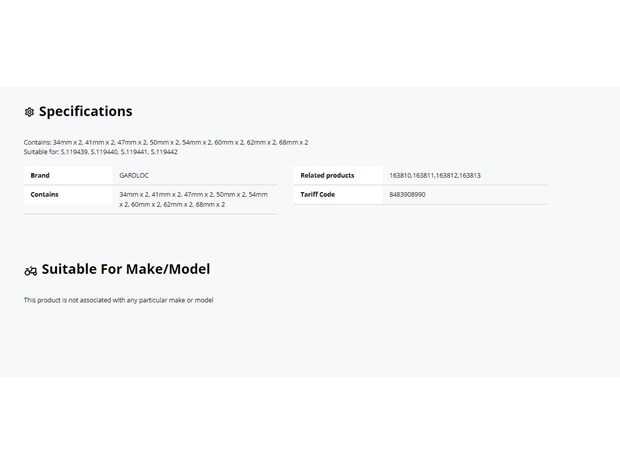Select the Specifications heading
This screenshot has width=620, height=465.
[85, 112]
